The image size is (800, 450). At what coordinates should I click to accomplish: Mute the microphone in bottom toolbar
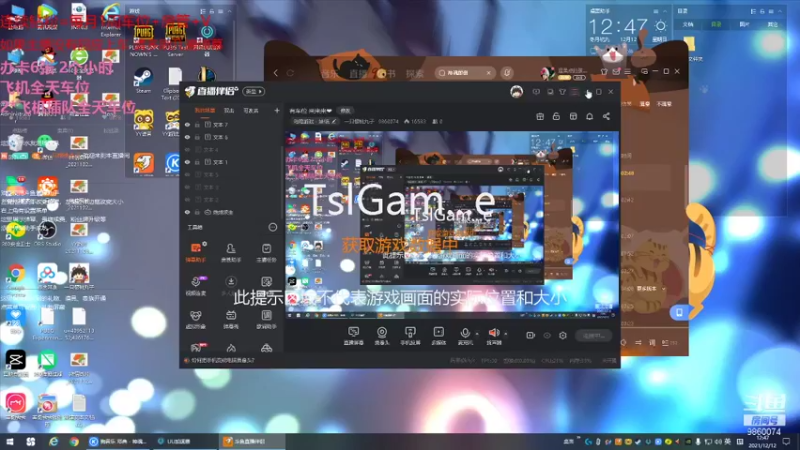(465, 335)
